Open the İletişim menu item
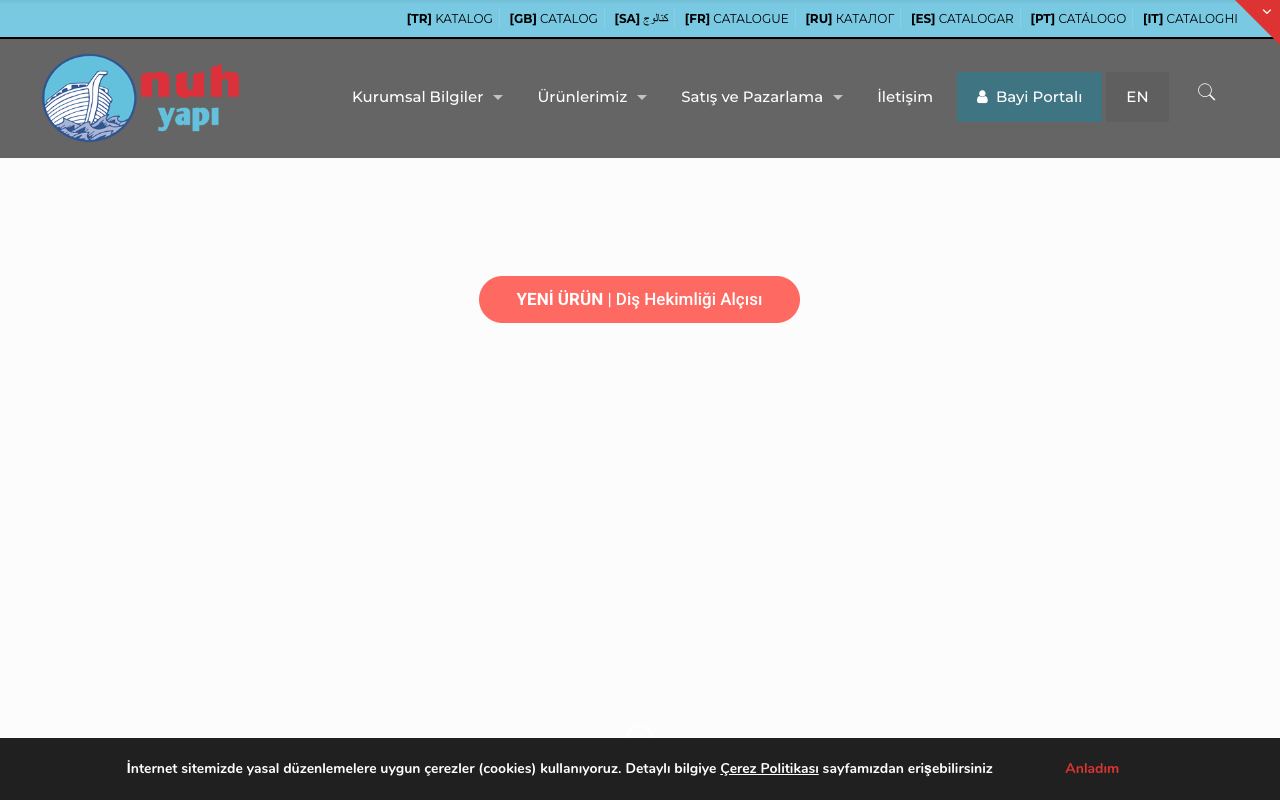 click(x=905, y=97)
